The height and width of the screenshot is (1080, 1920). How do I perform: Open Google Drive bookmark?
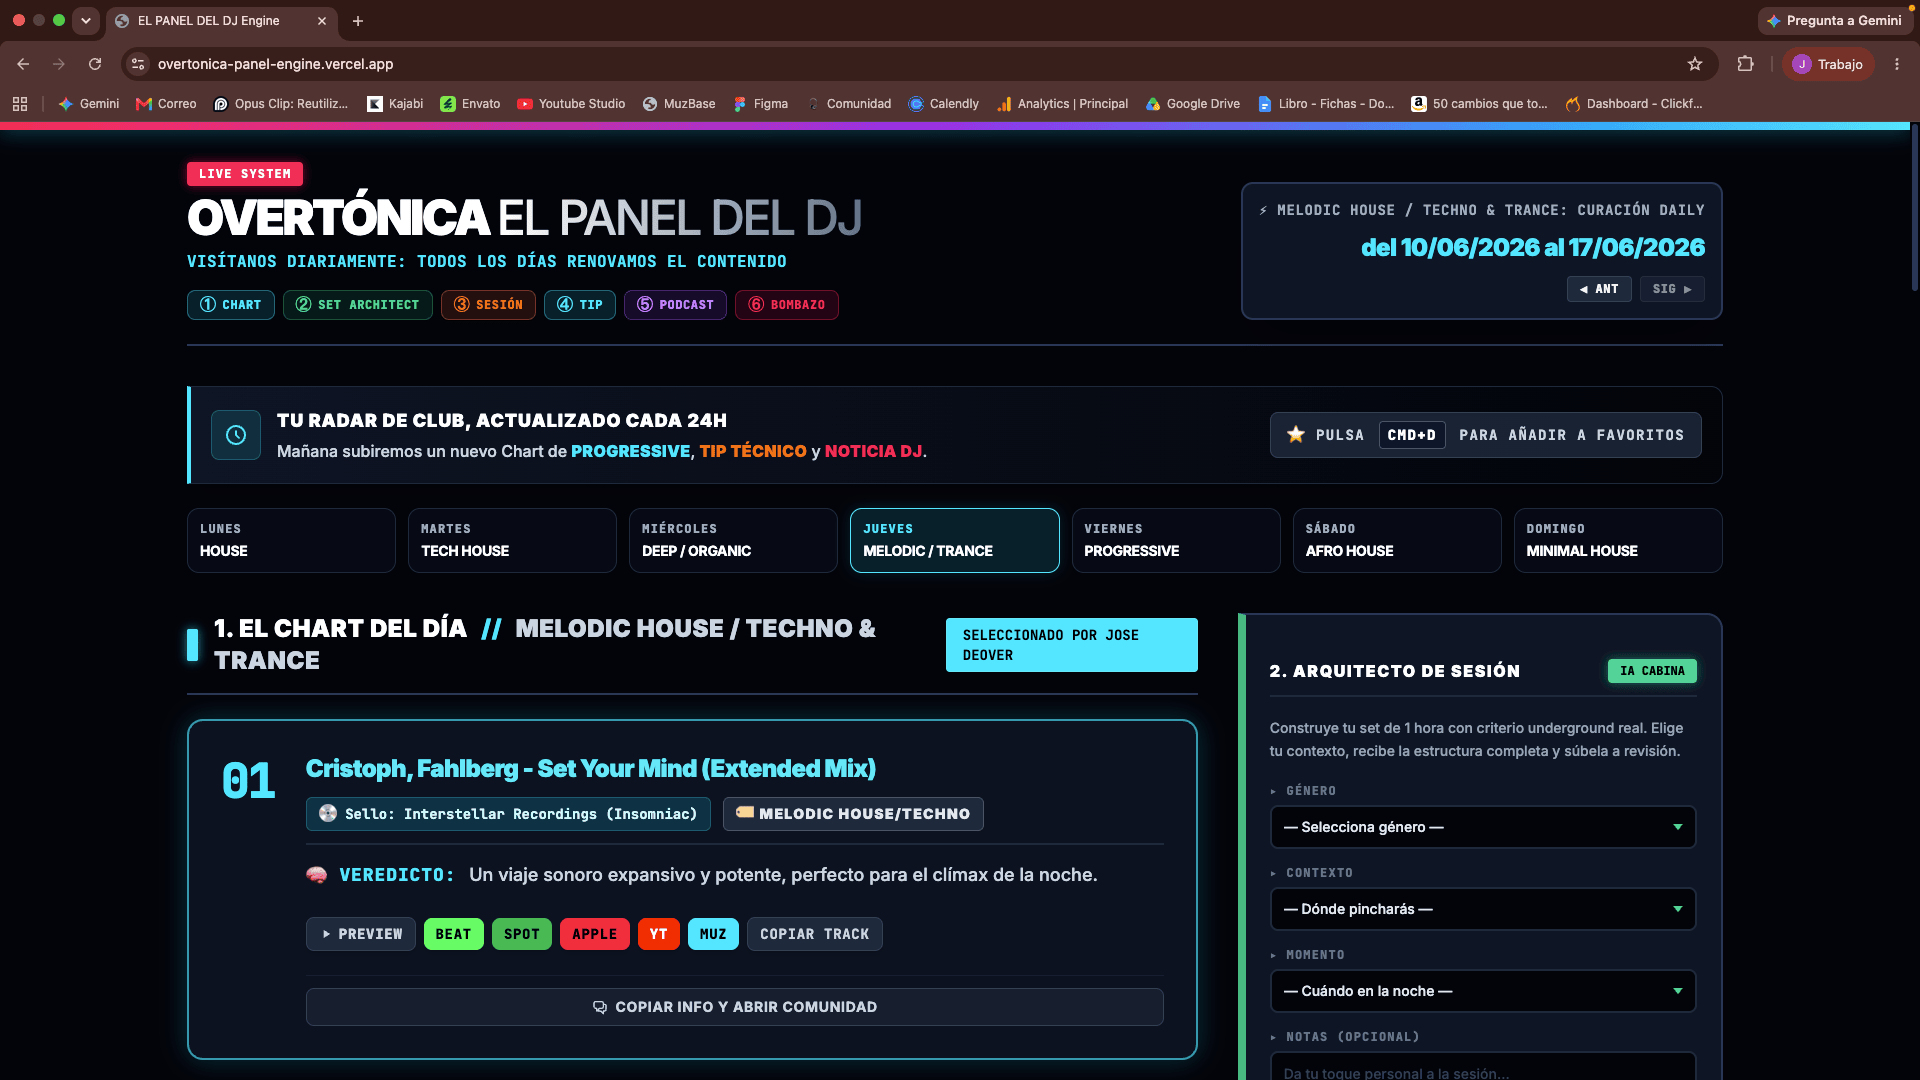(1193, 104)
